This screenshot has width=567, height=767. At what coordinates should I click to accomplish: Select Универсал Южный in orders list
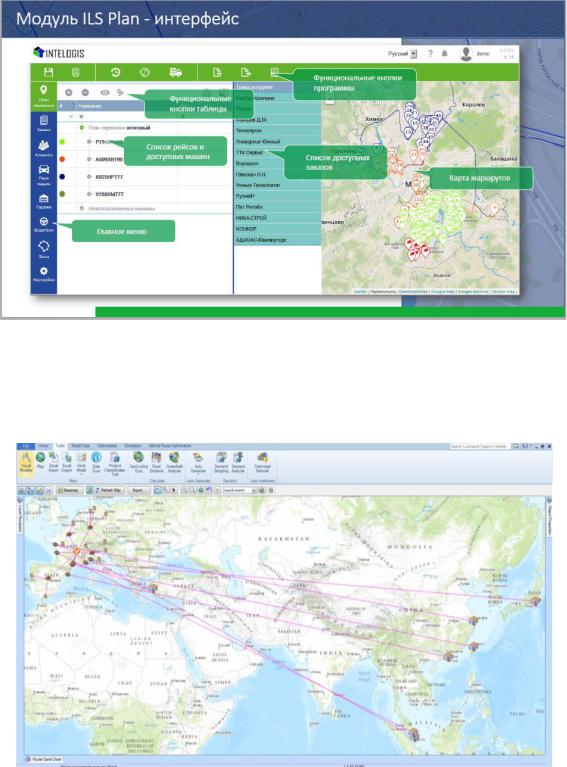click(277, 141)
